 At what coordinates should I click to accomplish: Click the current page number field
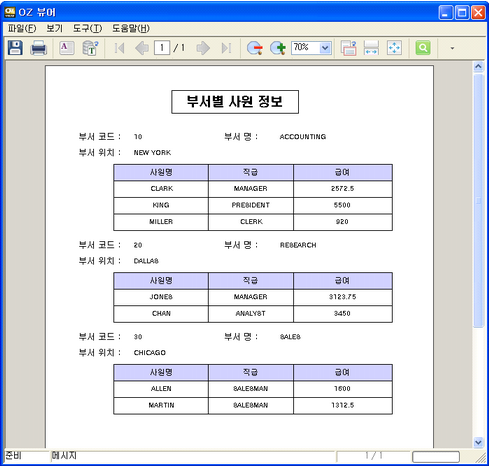162,48
